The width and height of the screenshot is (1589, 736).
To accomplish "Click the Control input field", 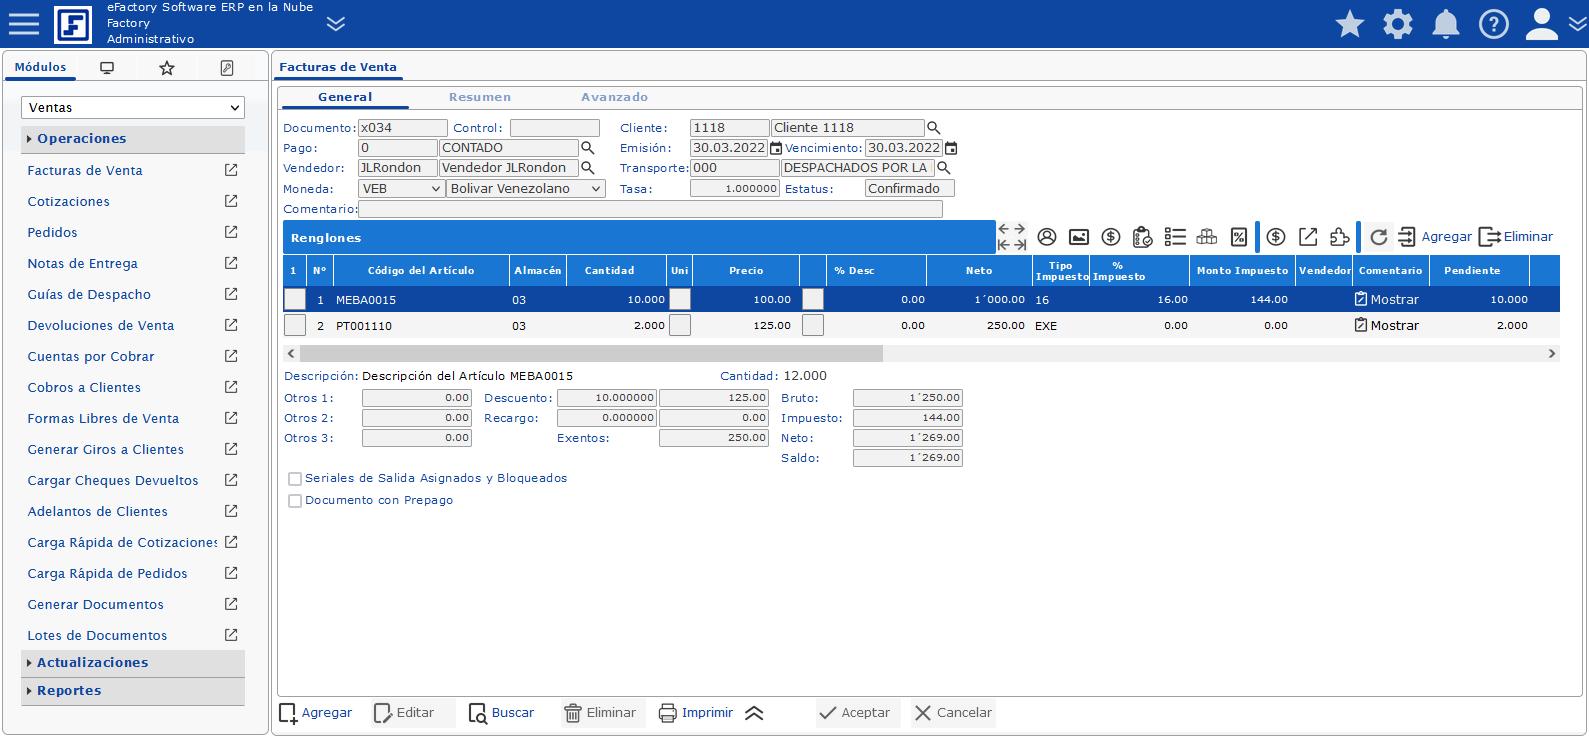I will pyautogui.click(x=555, y=128).
